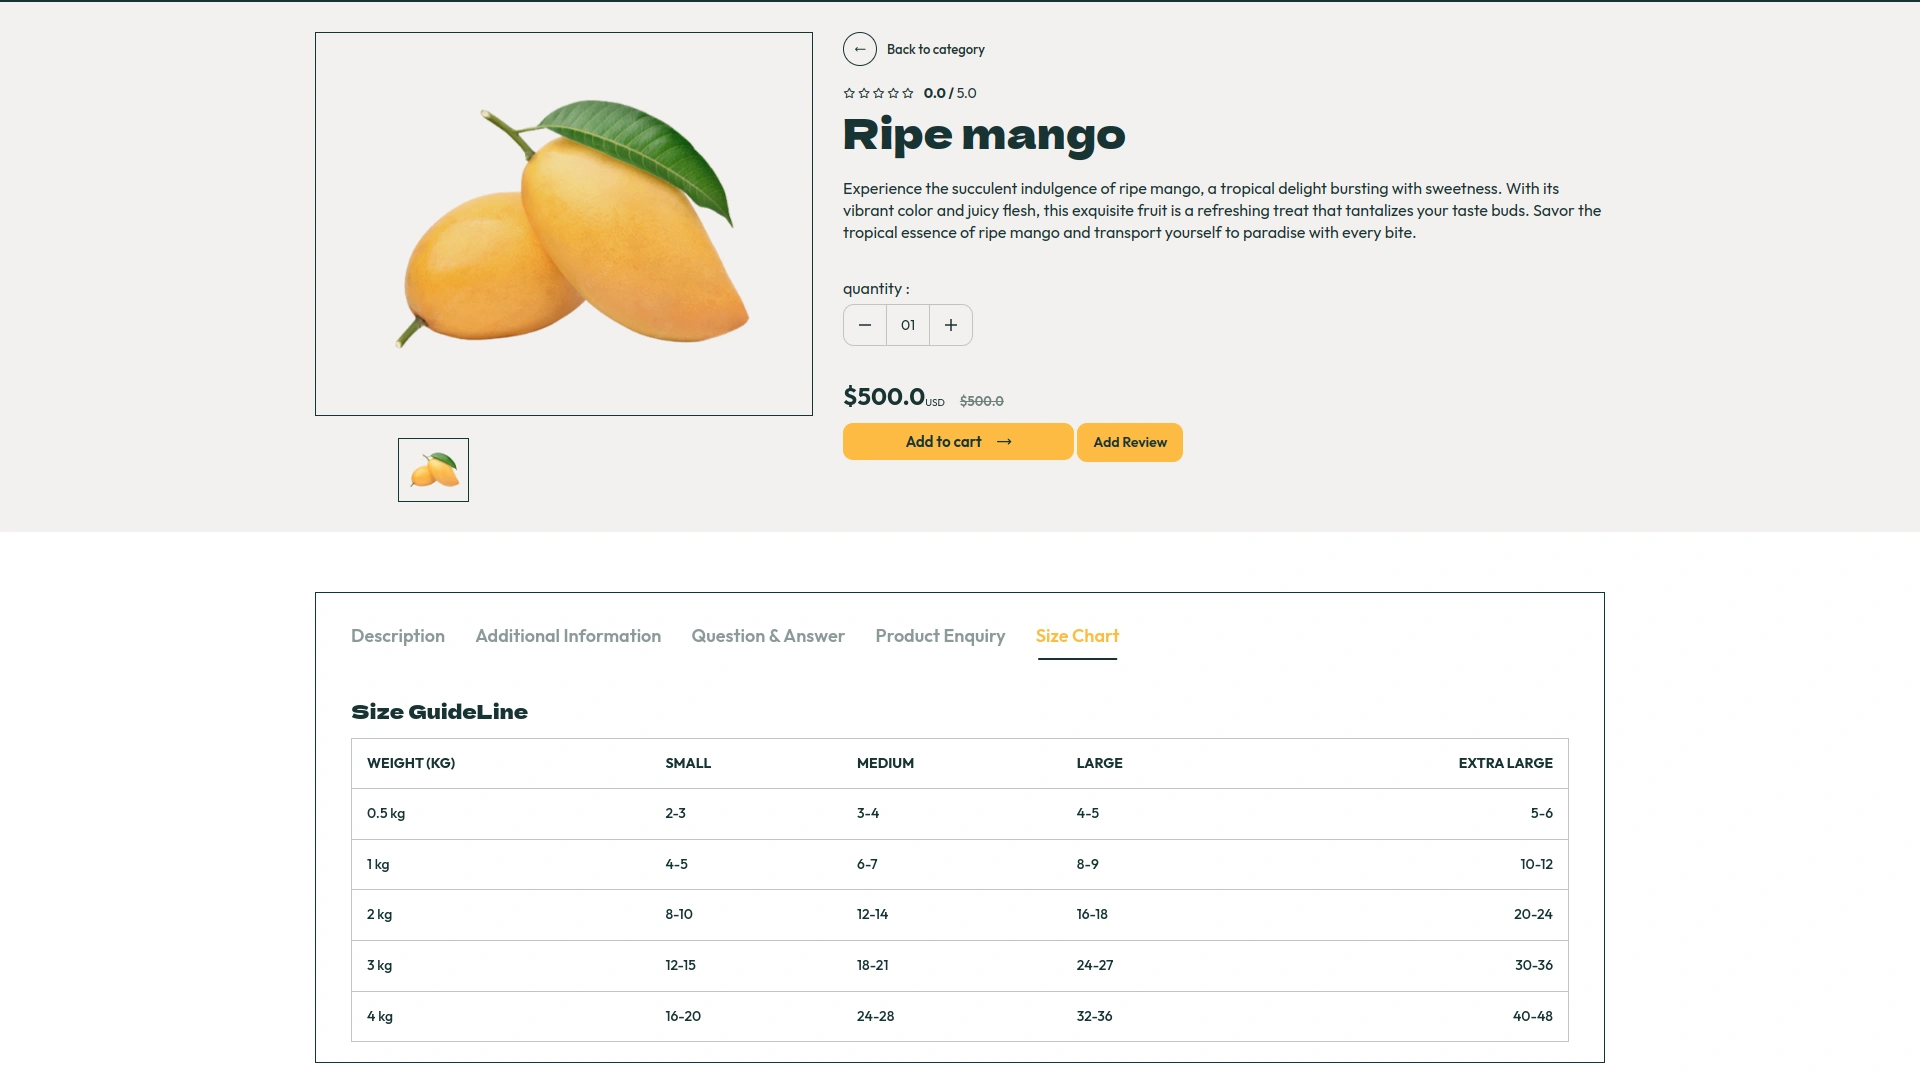
Task: Select the Product Enquiry tab
Action: tap(940, 636)
